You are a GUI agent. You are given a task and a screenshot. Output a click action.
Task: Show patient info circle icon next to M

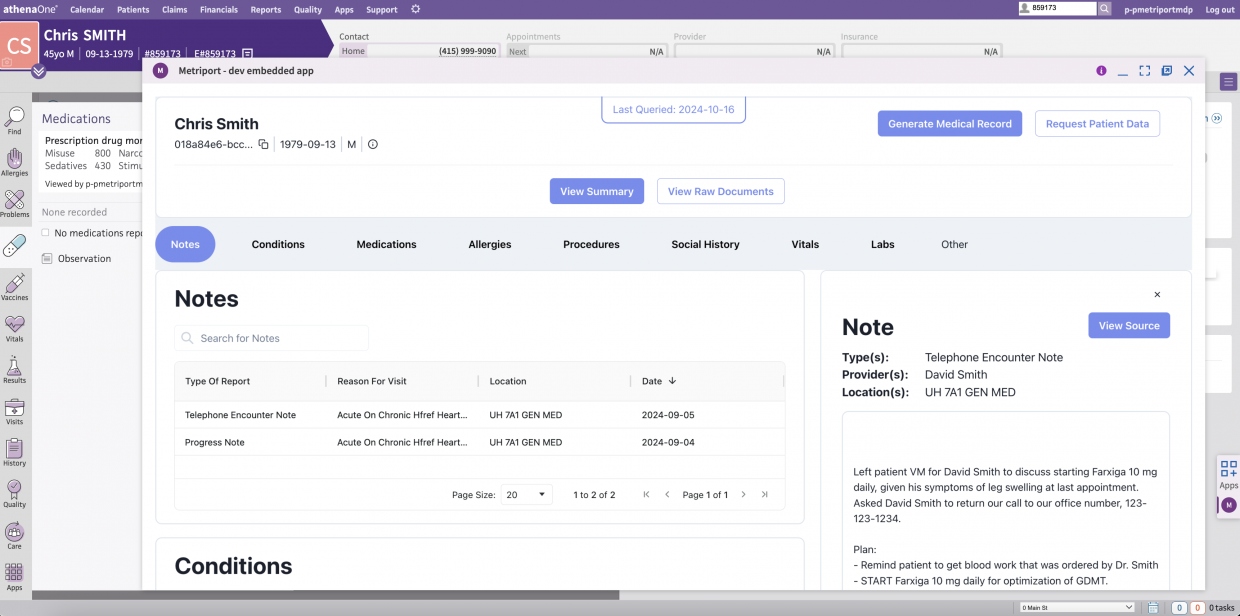point(373,144)
